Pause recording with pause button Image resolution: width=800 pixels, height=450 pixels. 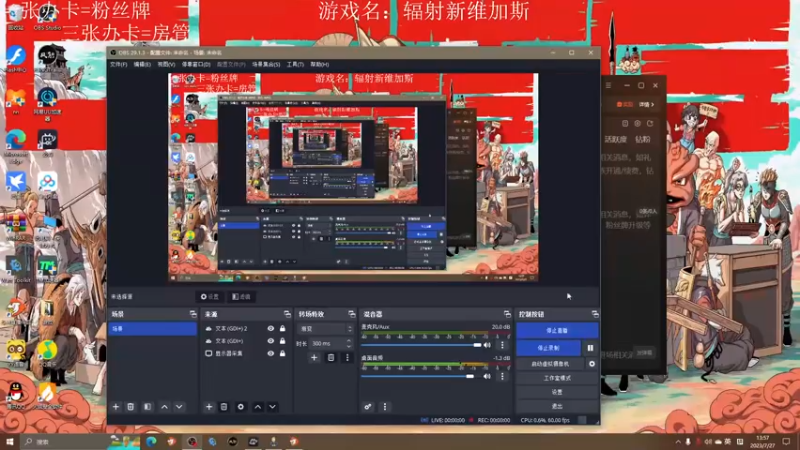[x=590, y=348]
